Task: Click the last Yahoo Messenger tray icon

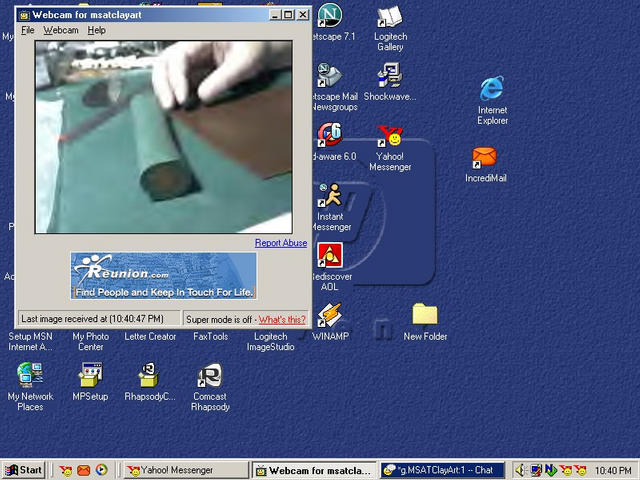Action: click(580, 471)
